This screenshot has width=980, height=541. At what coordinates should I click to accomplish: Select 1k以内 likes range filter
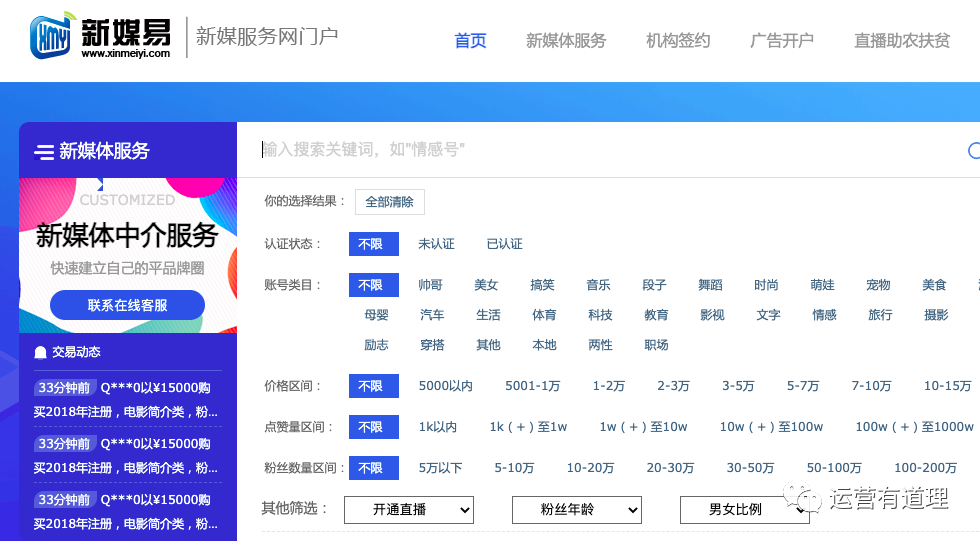pyautogui.click(x=438, y=427)
